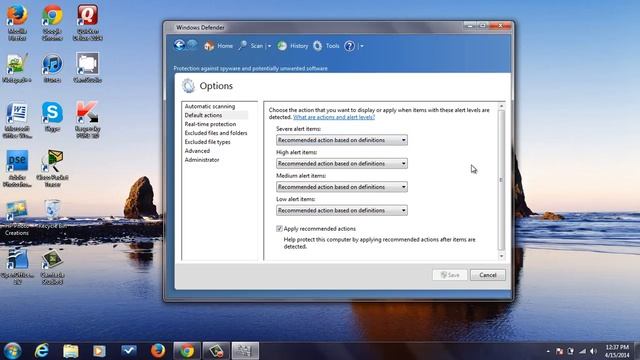Open Quicken desktop shortcut
This screenshot has width=640, height=360.
pyautogui.click(x=87, y=22)
